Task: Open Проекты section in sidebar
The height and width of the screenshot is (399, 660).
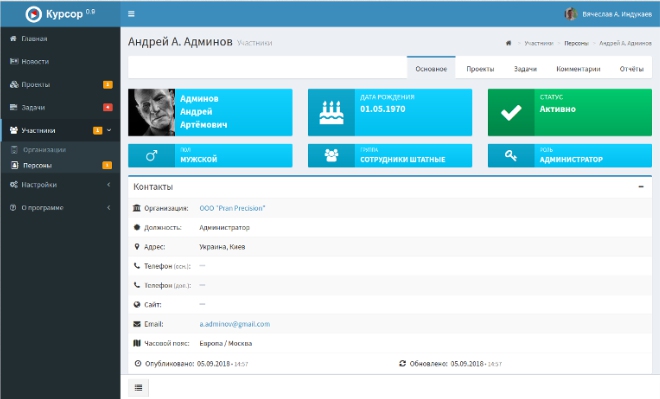Action: [x=60, y=85]
